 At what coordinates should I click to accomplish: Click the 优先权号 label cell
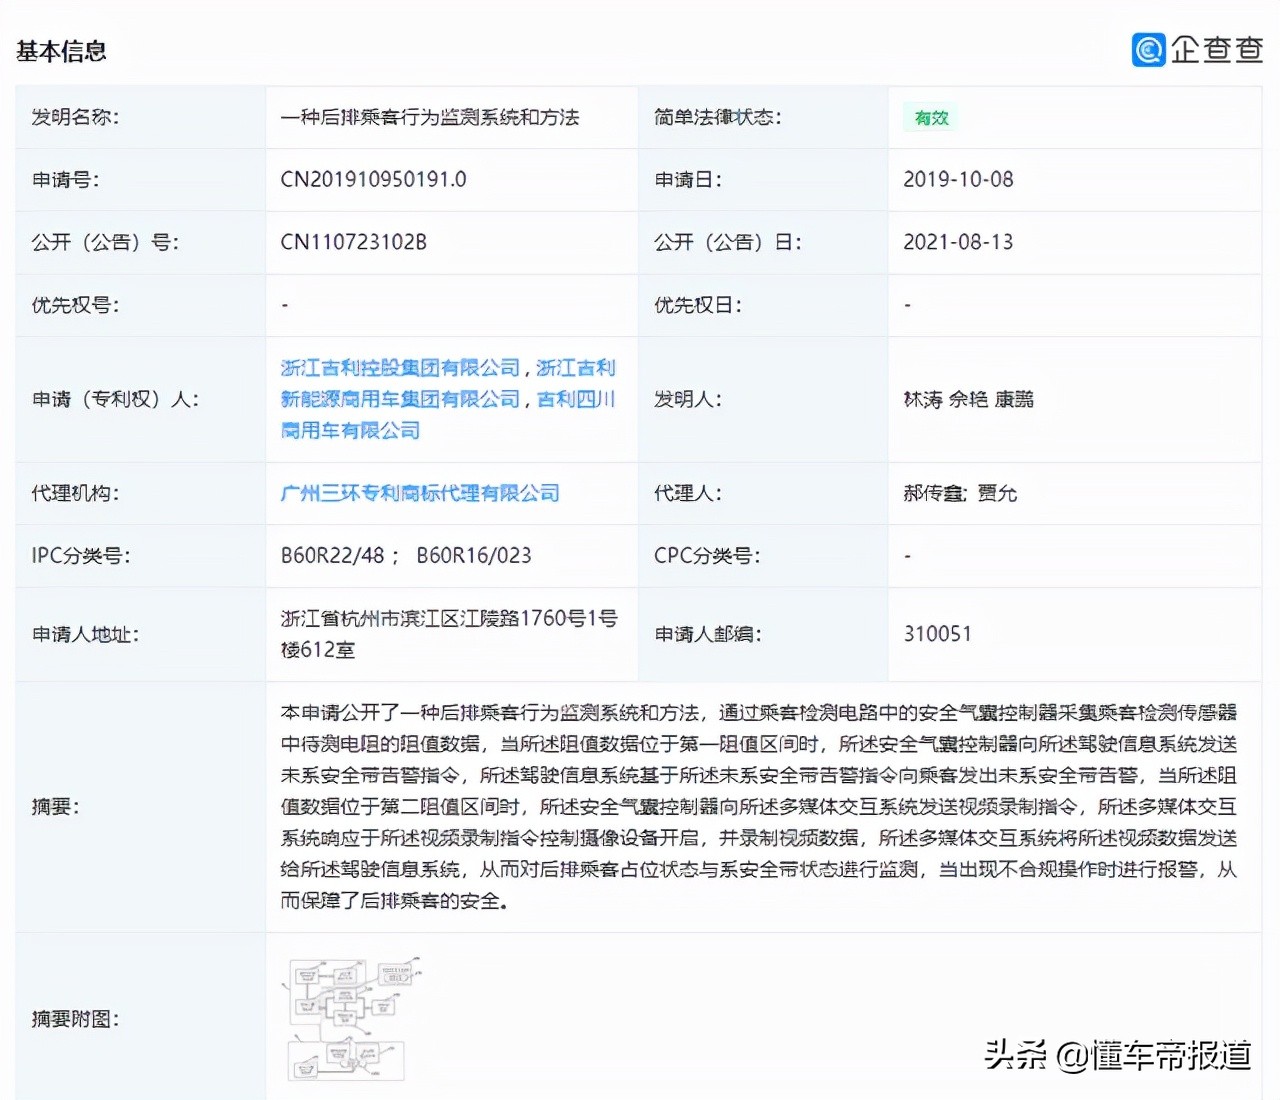[141, 305]
